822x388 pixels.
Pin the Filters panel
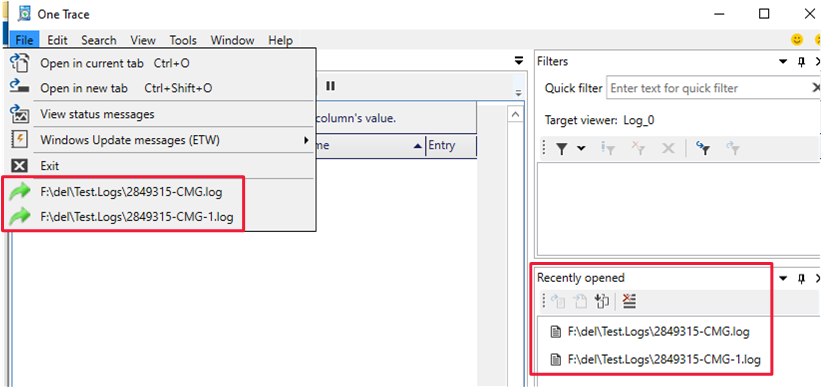[x=801, y=62]
